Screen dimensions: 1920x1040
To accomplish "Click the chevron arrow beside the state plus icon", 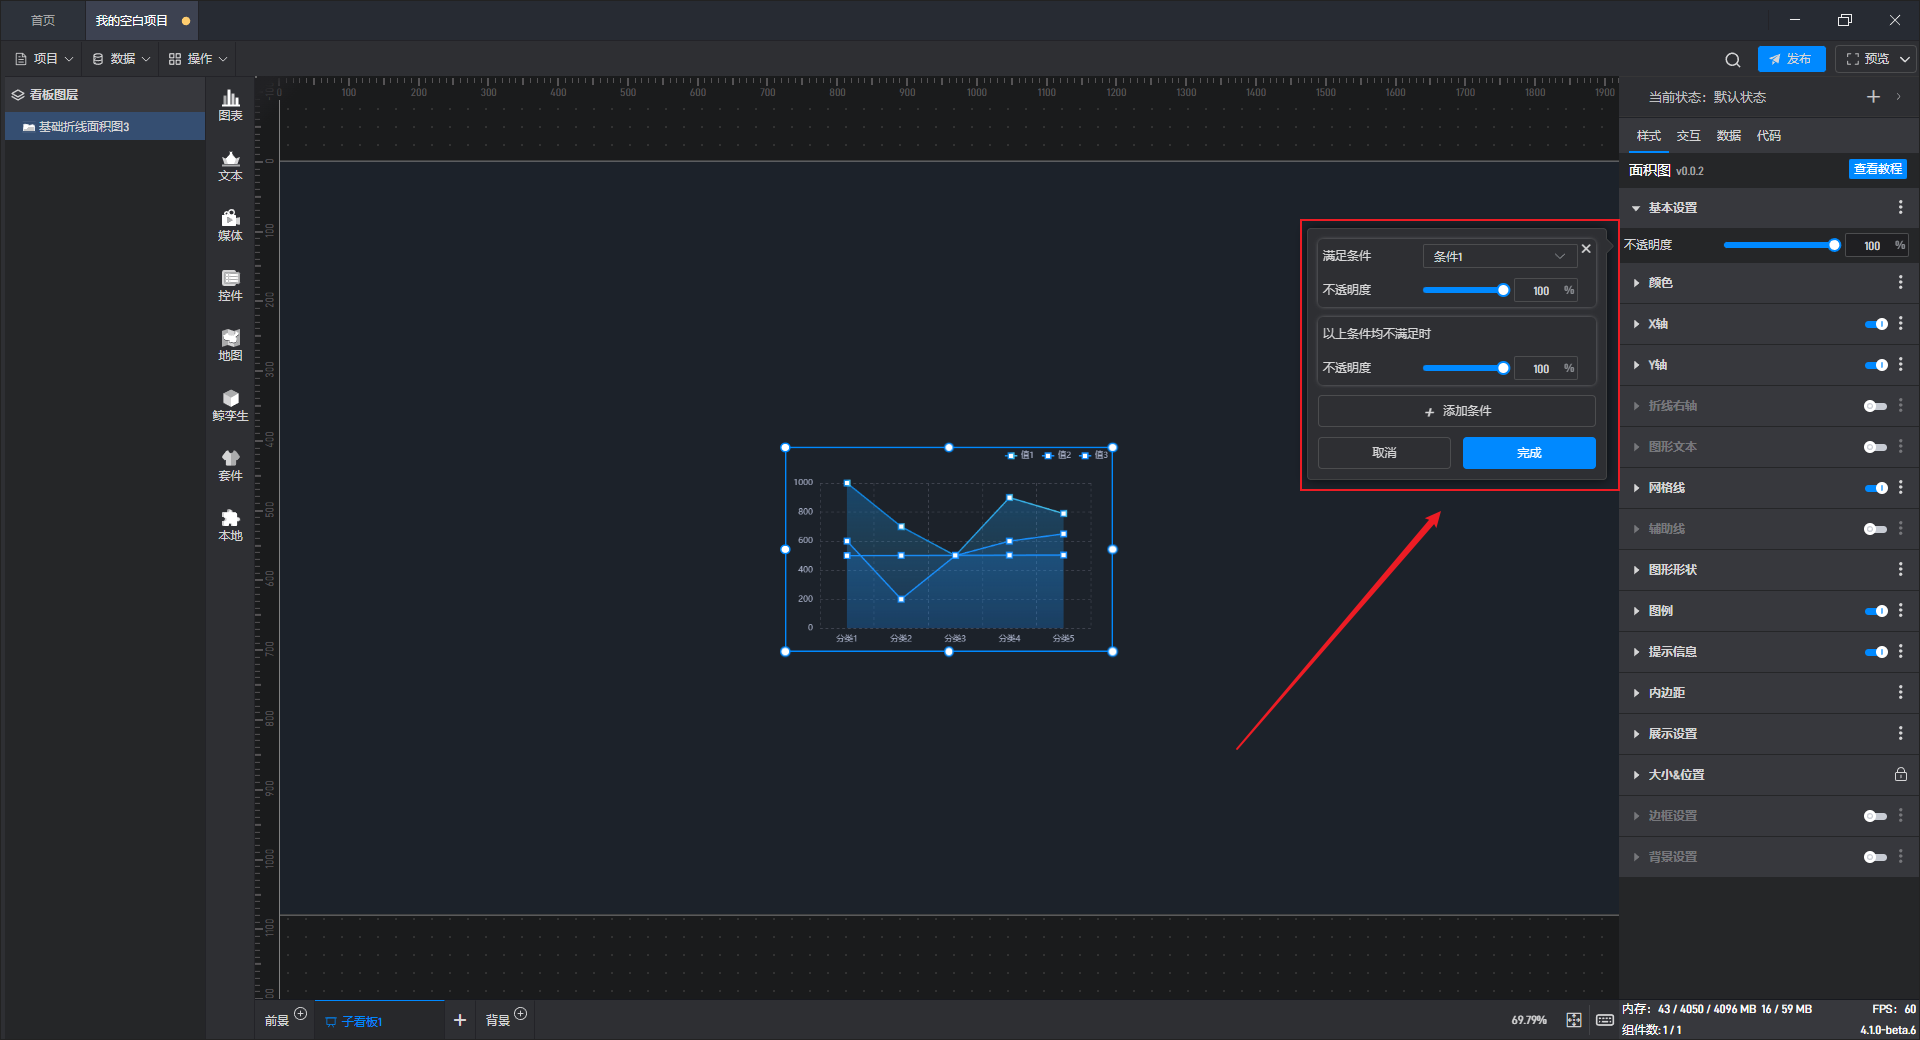I will point(1898,97).
